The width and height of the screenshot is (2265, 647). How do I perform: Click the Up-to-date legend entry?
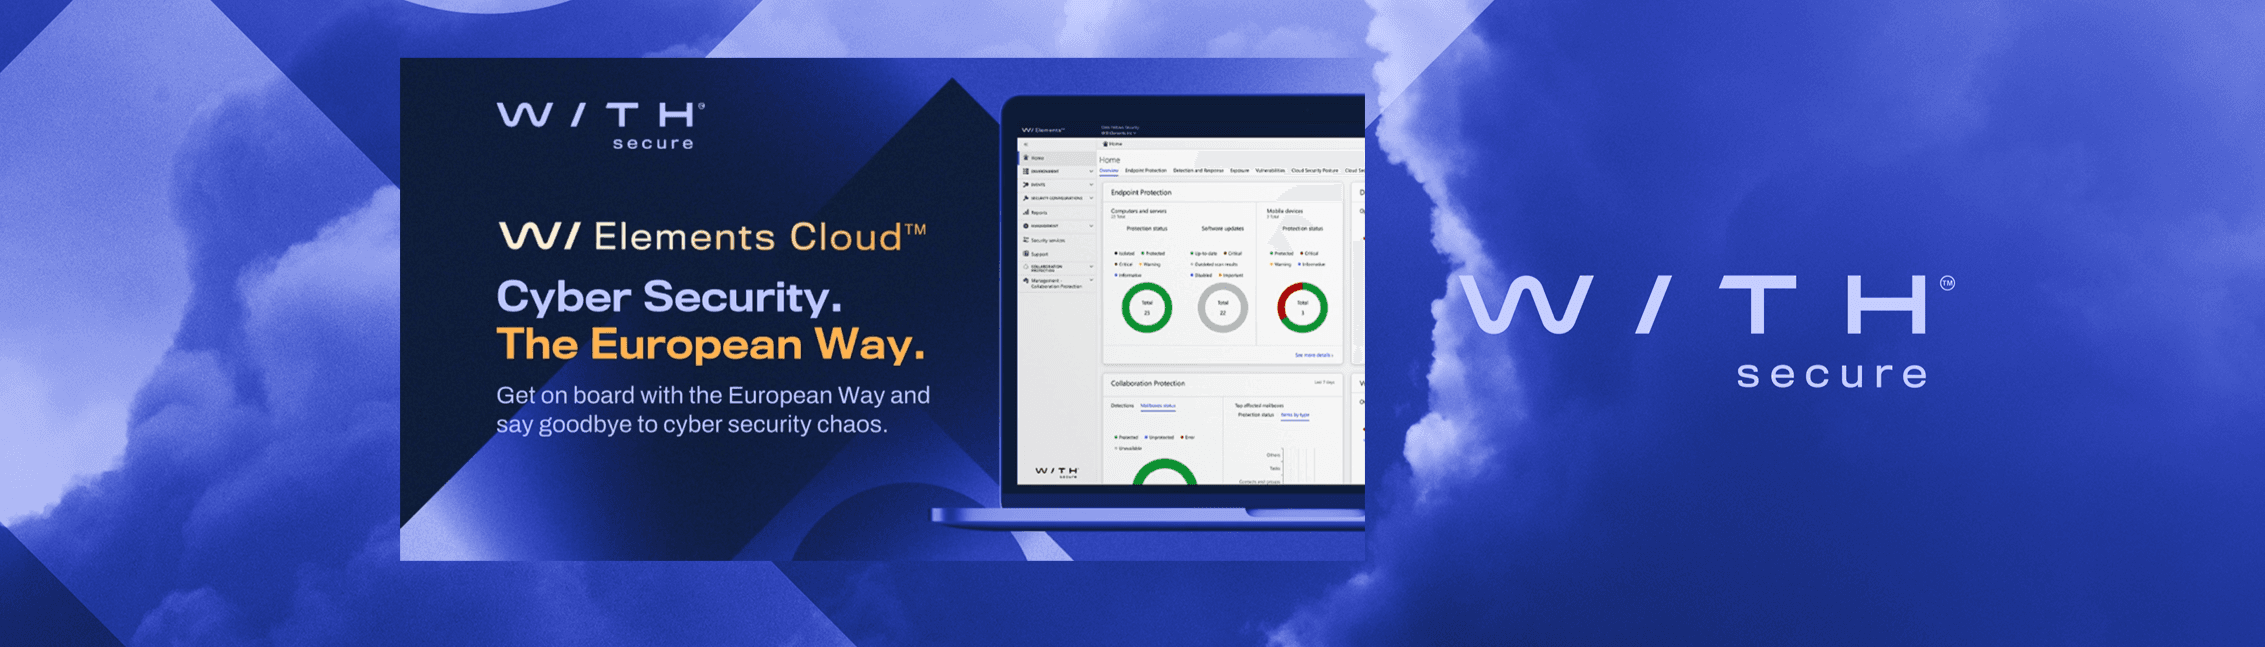click(x=1204, y=254)
